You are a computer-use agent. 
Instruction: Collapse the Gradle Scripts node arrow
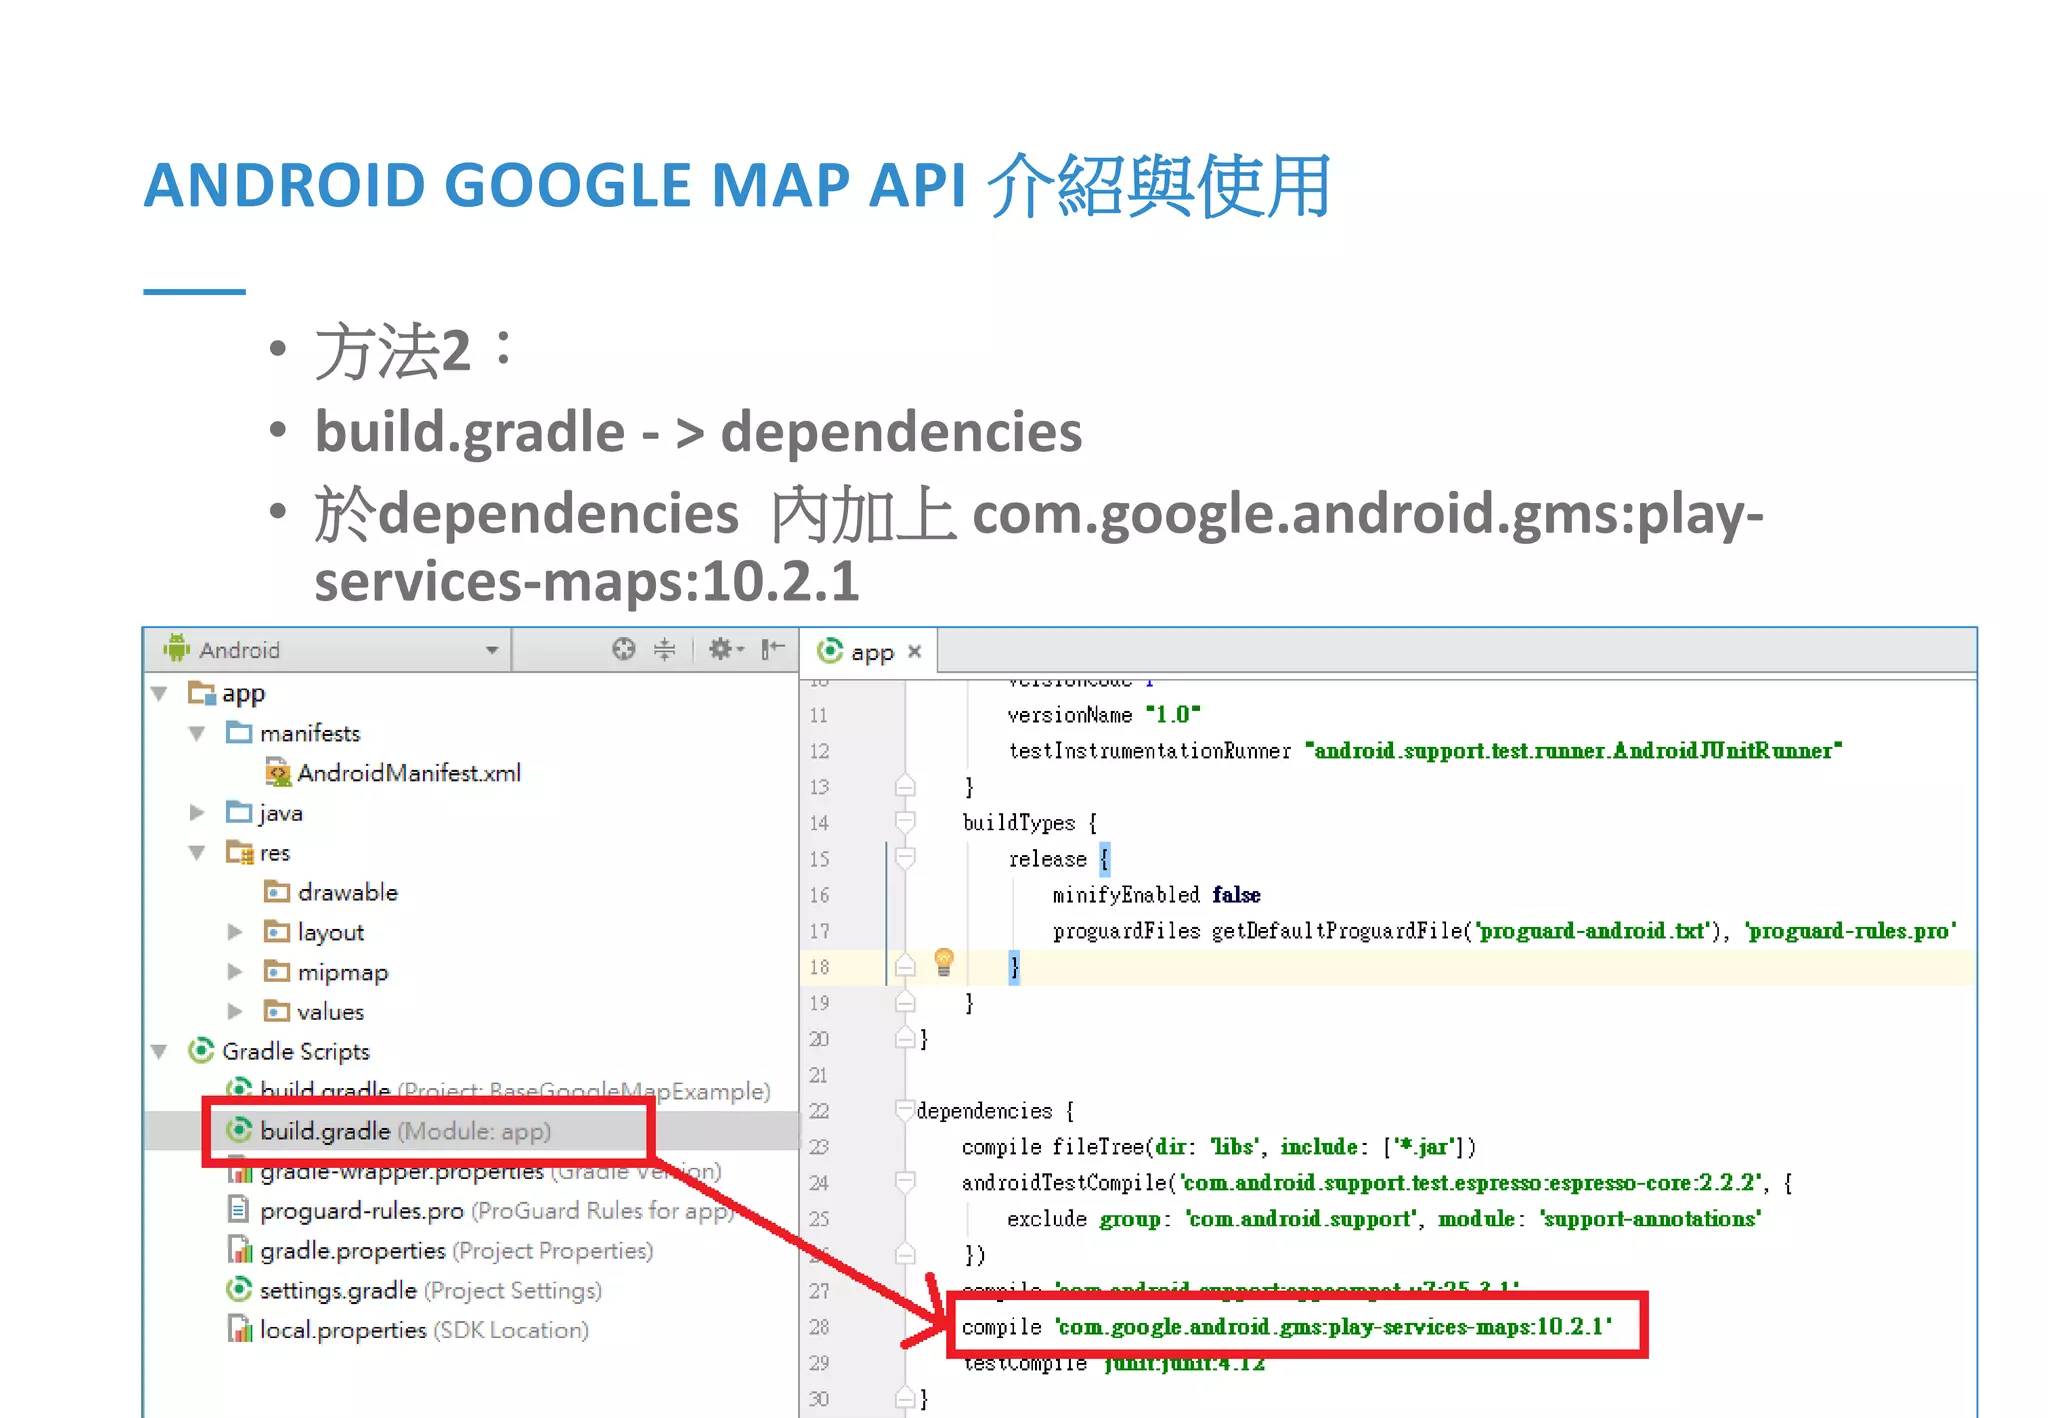pos(160,1051)
